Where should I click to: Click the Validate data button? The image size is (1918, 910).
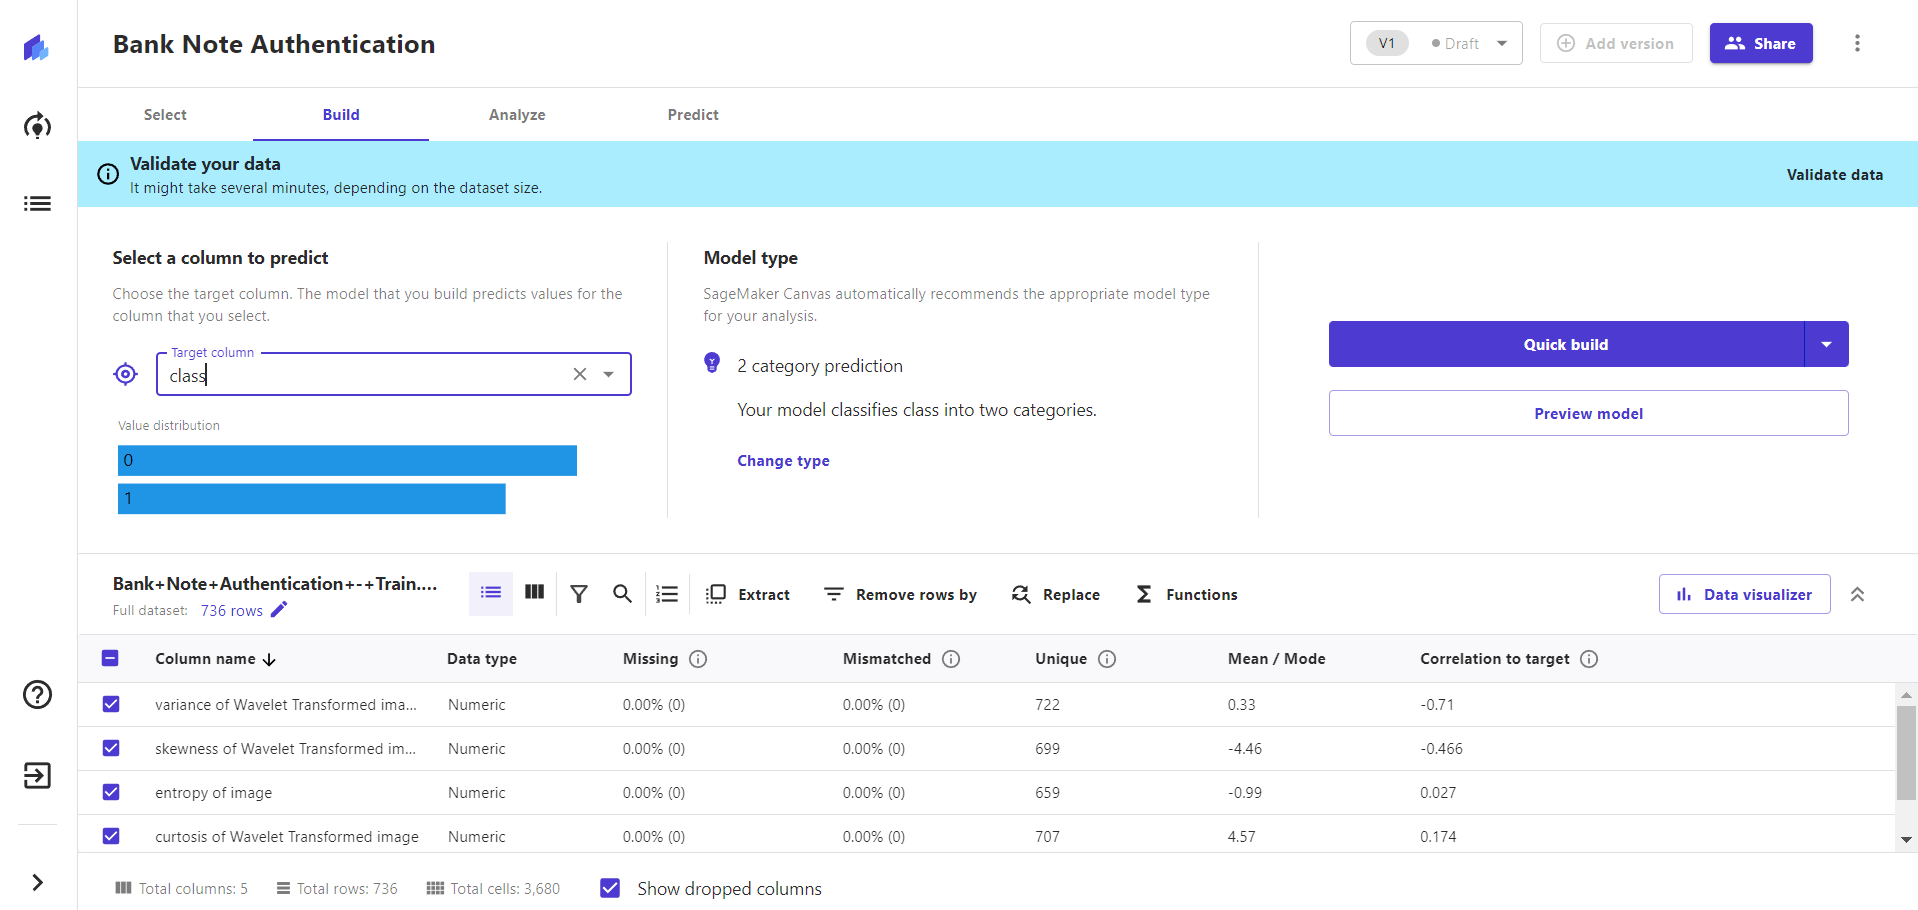1835,174
